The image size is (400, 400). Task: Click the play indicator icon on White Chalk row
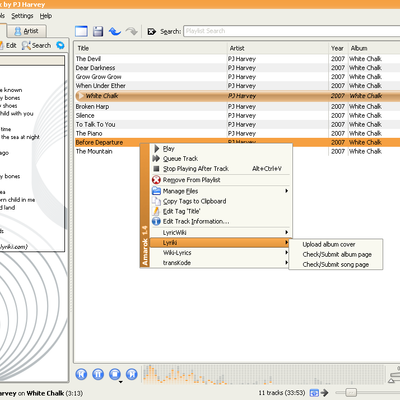[80, 96]
